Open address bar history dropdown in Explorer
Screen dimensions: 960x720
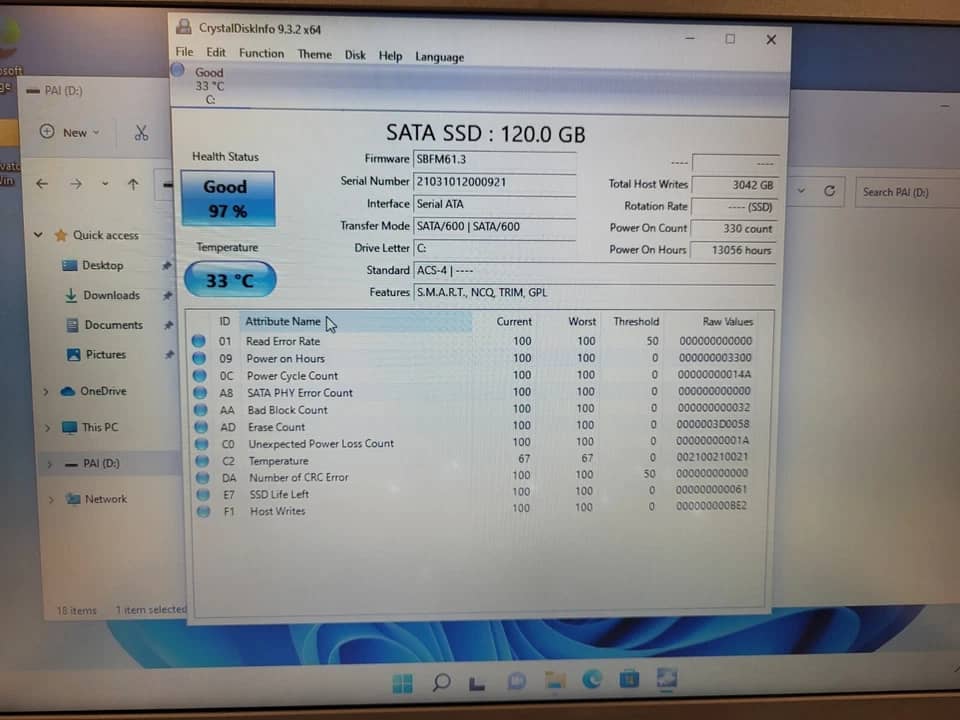[801, 190]
